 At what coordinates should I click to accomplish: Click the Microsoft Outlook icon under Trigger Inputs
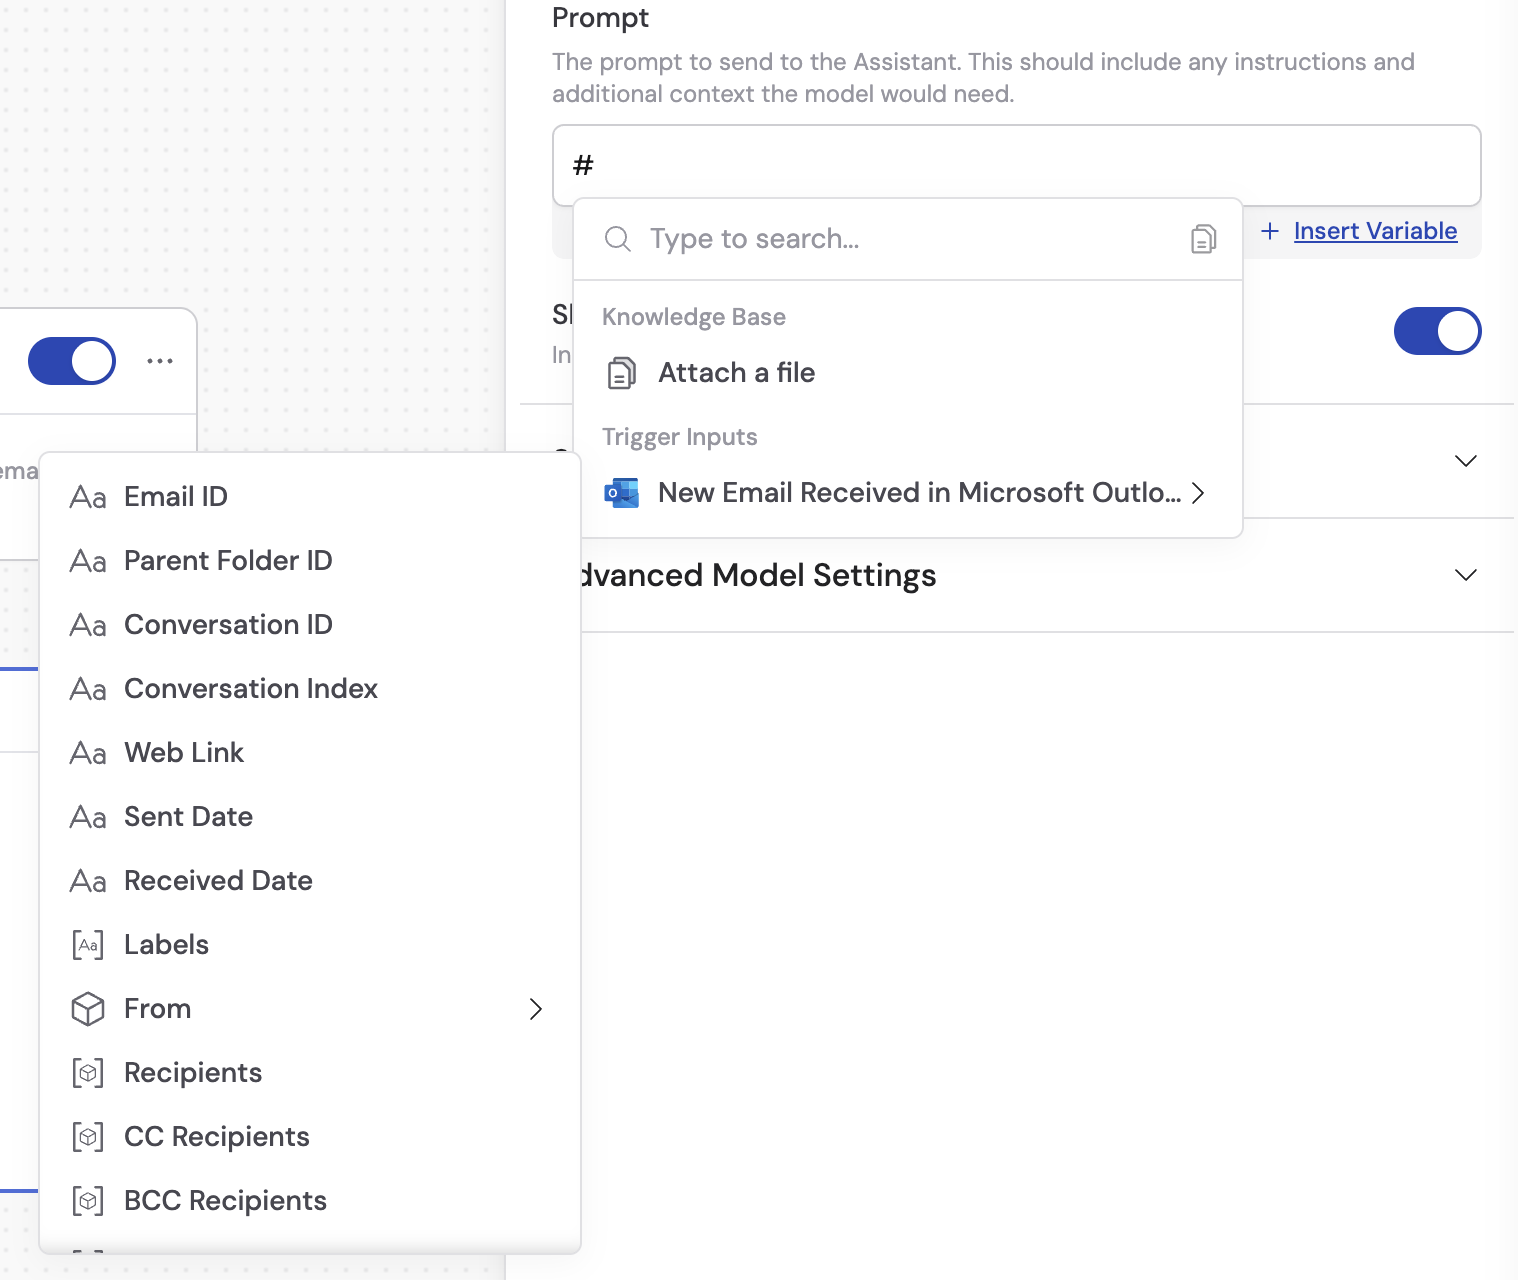coord(621,492)
